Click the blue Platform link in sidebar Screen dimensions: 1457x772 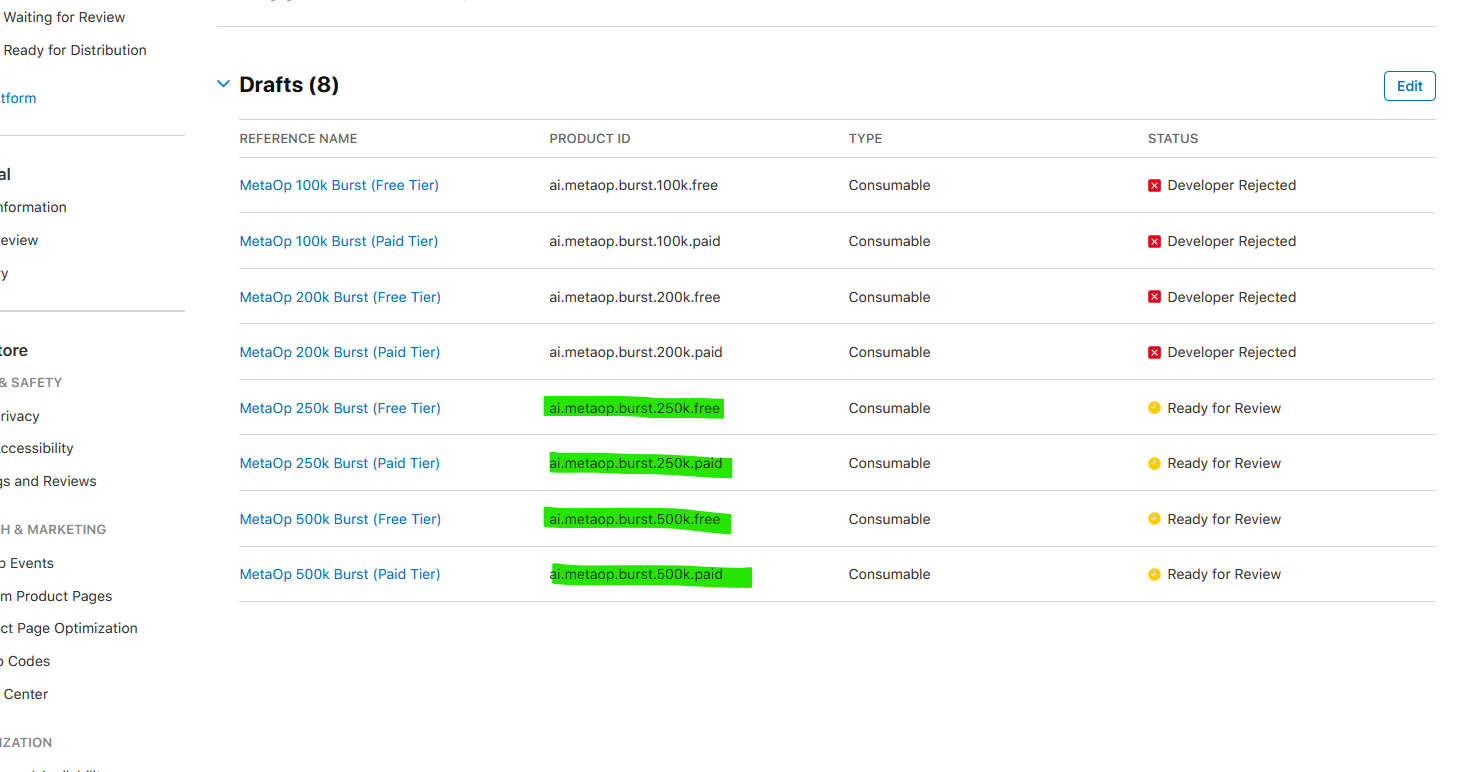pos(18,98)
